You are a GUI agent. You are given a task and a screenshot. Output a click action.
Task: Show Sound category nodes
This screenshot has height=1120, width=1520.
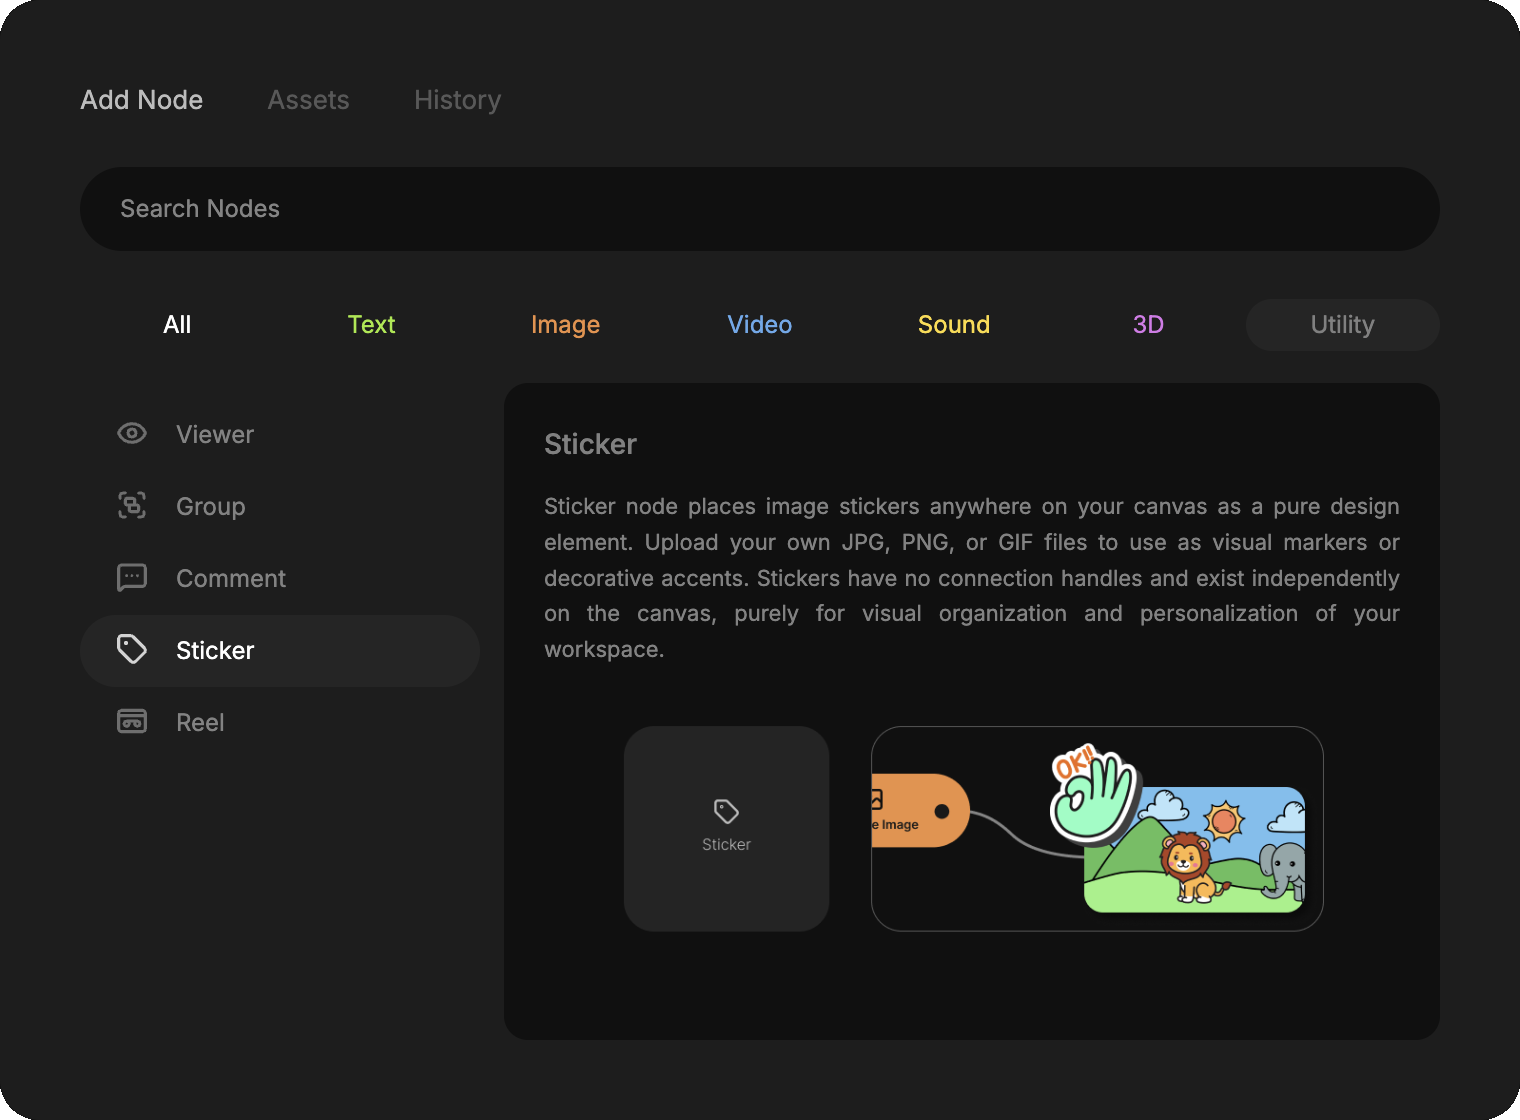[x=953, y=325]
